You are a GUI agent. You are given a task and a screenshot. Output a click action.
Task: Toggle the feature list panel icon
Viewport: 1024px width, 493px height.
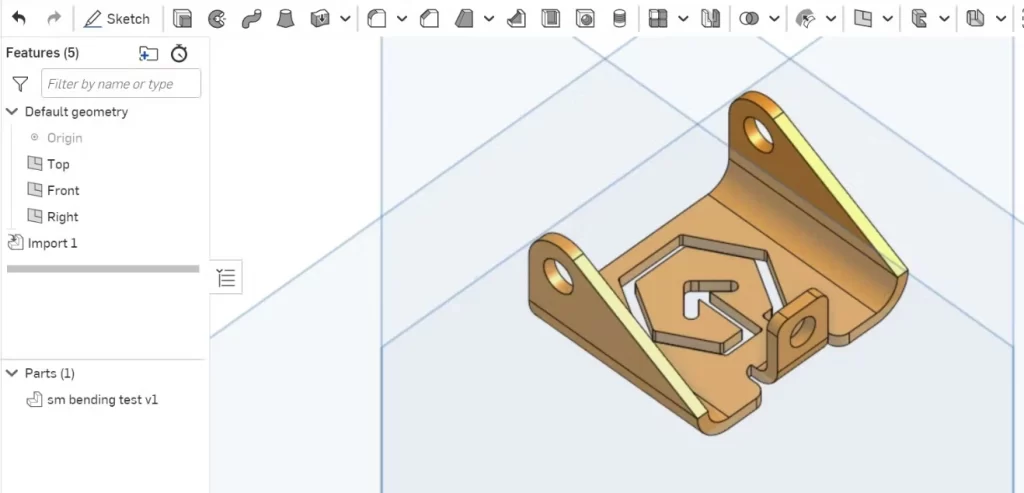(x=226, y=278)
